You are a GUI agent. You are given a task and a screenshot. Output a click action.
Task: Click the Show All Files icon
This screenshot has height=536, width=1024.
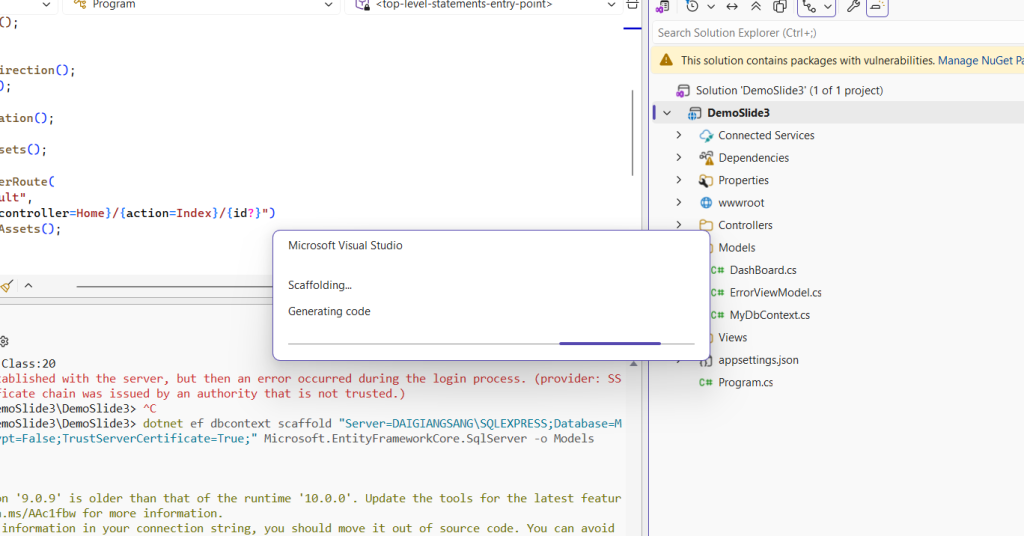point(779,6)
